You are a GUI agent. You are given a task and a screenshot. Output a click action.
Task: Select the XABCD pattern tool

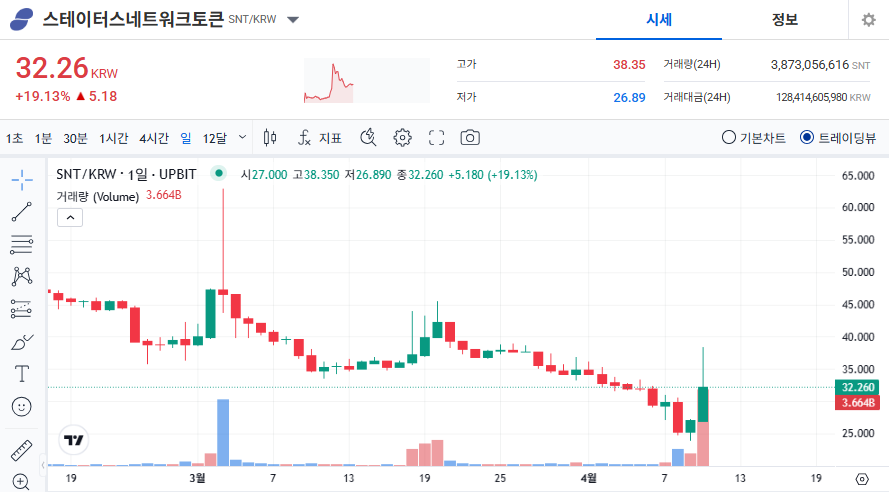click(22, 277)
